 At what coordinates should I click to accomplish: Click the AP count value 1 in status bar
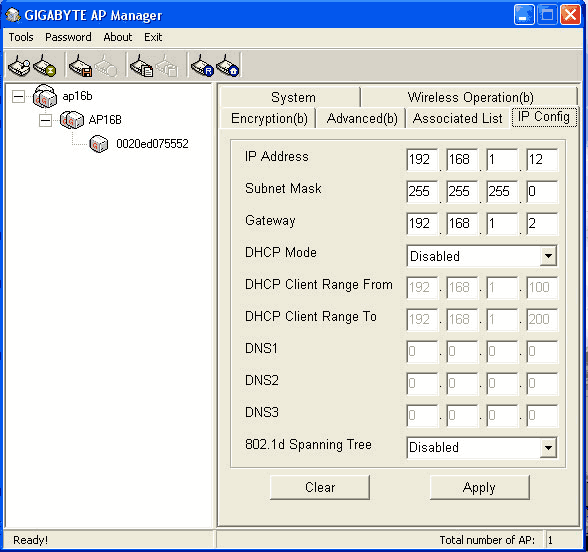tap(550, 540)
